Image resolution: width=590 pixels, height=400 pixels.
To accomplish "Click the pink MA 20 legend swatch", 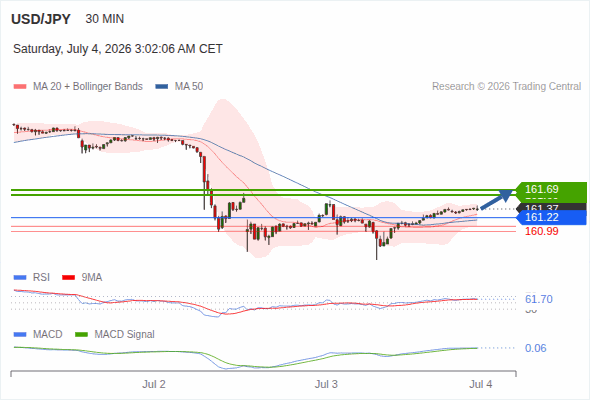I will click(x=20, y=87).
